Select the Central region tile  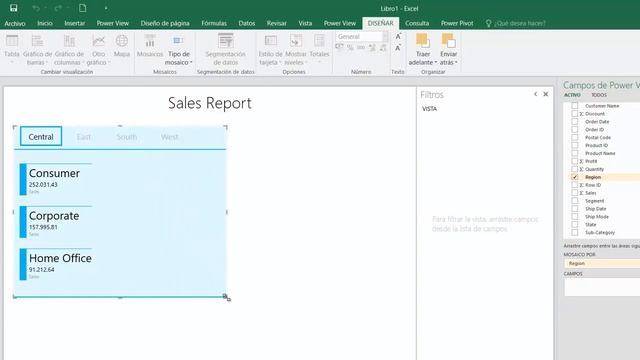pos(41,136)
